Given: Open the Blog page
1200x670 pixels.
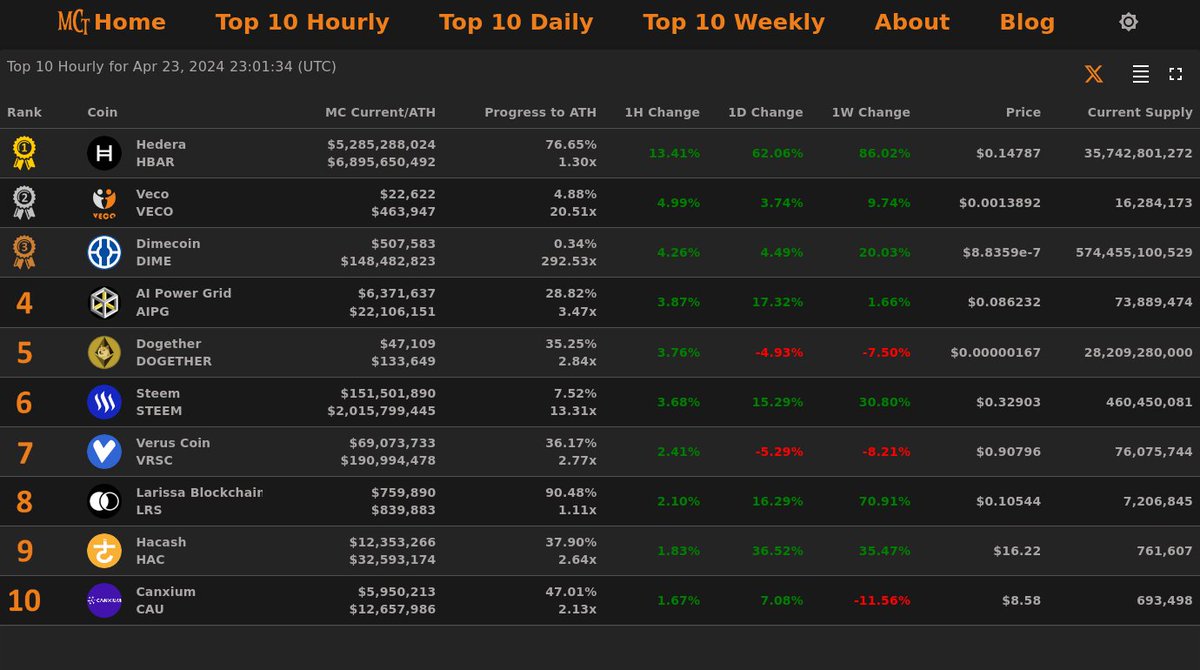Looking at the screenshot, I should coord(1027,22).
